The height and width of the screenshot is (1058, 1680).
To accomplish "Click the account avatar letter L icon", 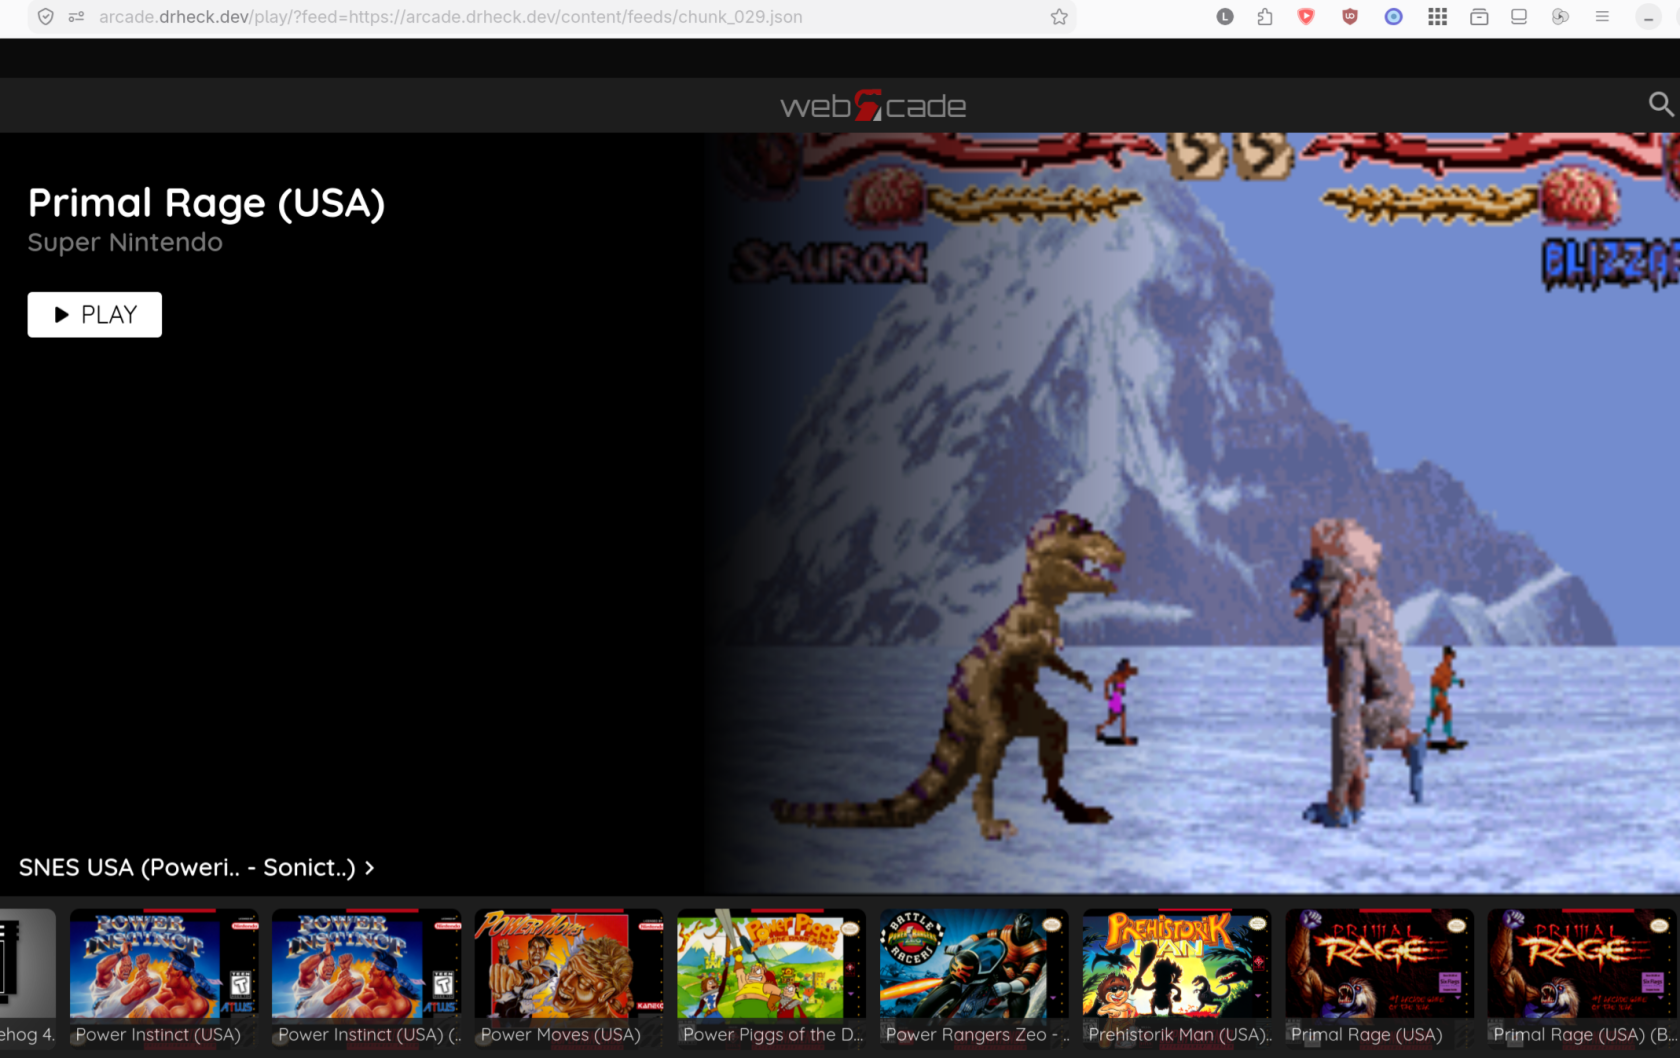I will [1225, 17].
